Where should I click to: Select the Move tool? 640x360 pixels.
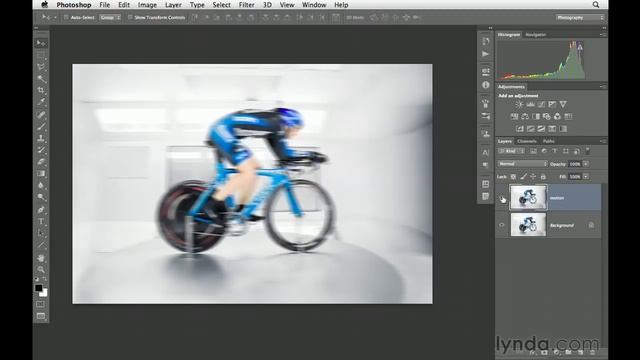[x=41, y=43]
